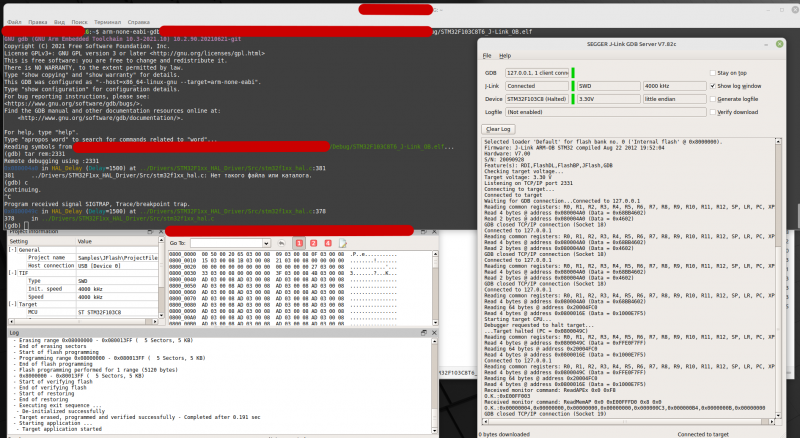Select 2-byte view icon in memory toolbar
Image resolution: width=800 pixels, height=438 pixels.
coord(314,244)
